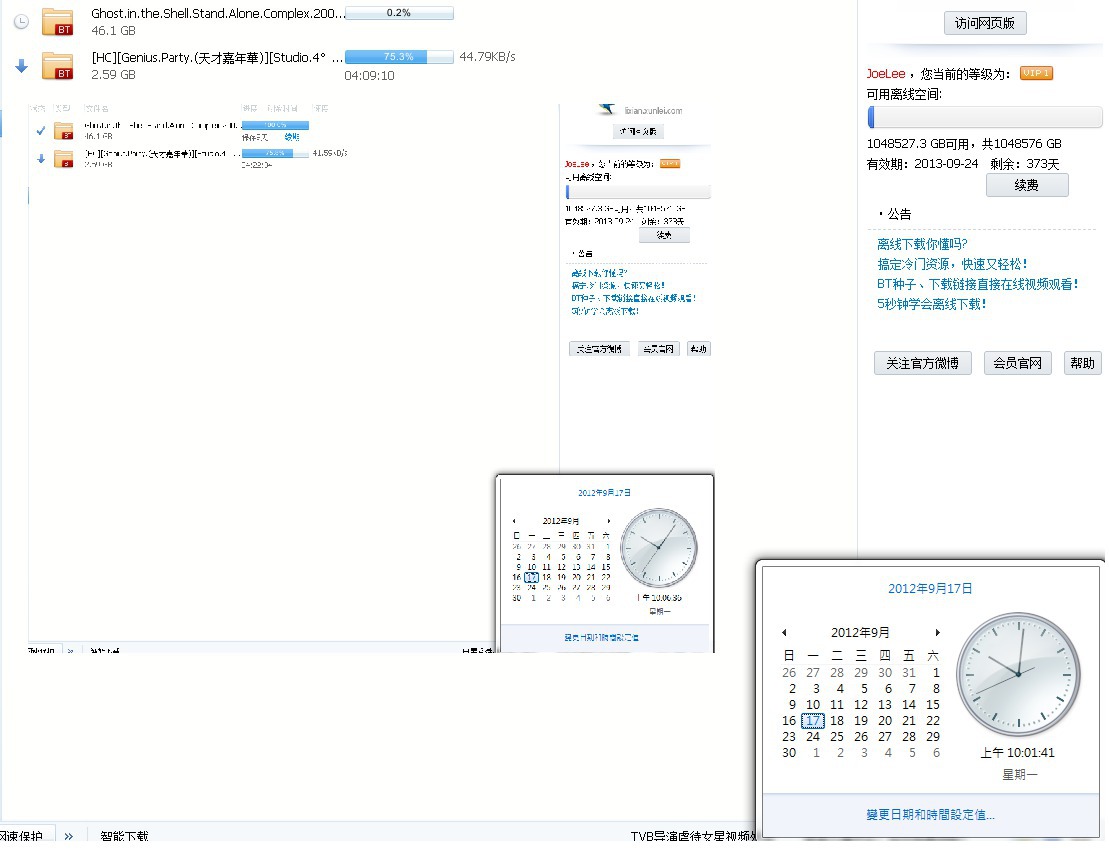
Task: Select September 15 in the large calendar
Action: pyautogui.click(x=933, y=704)
